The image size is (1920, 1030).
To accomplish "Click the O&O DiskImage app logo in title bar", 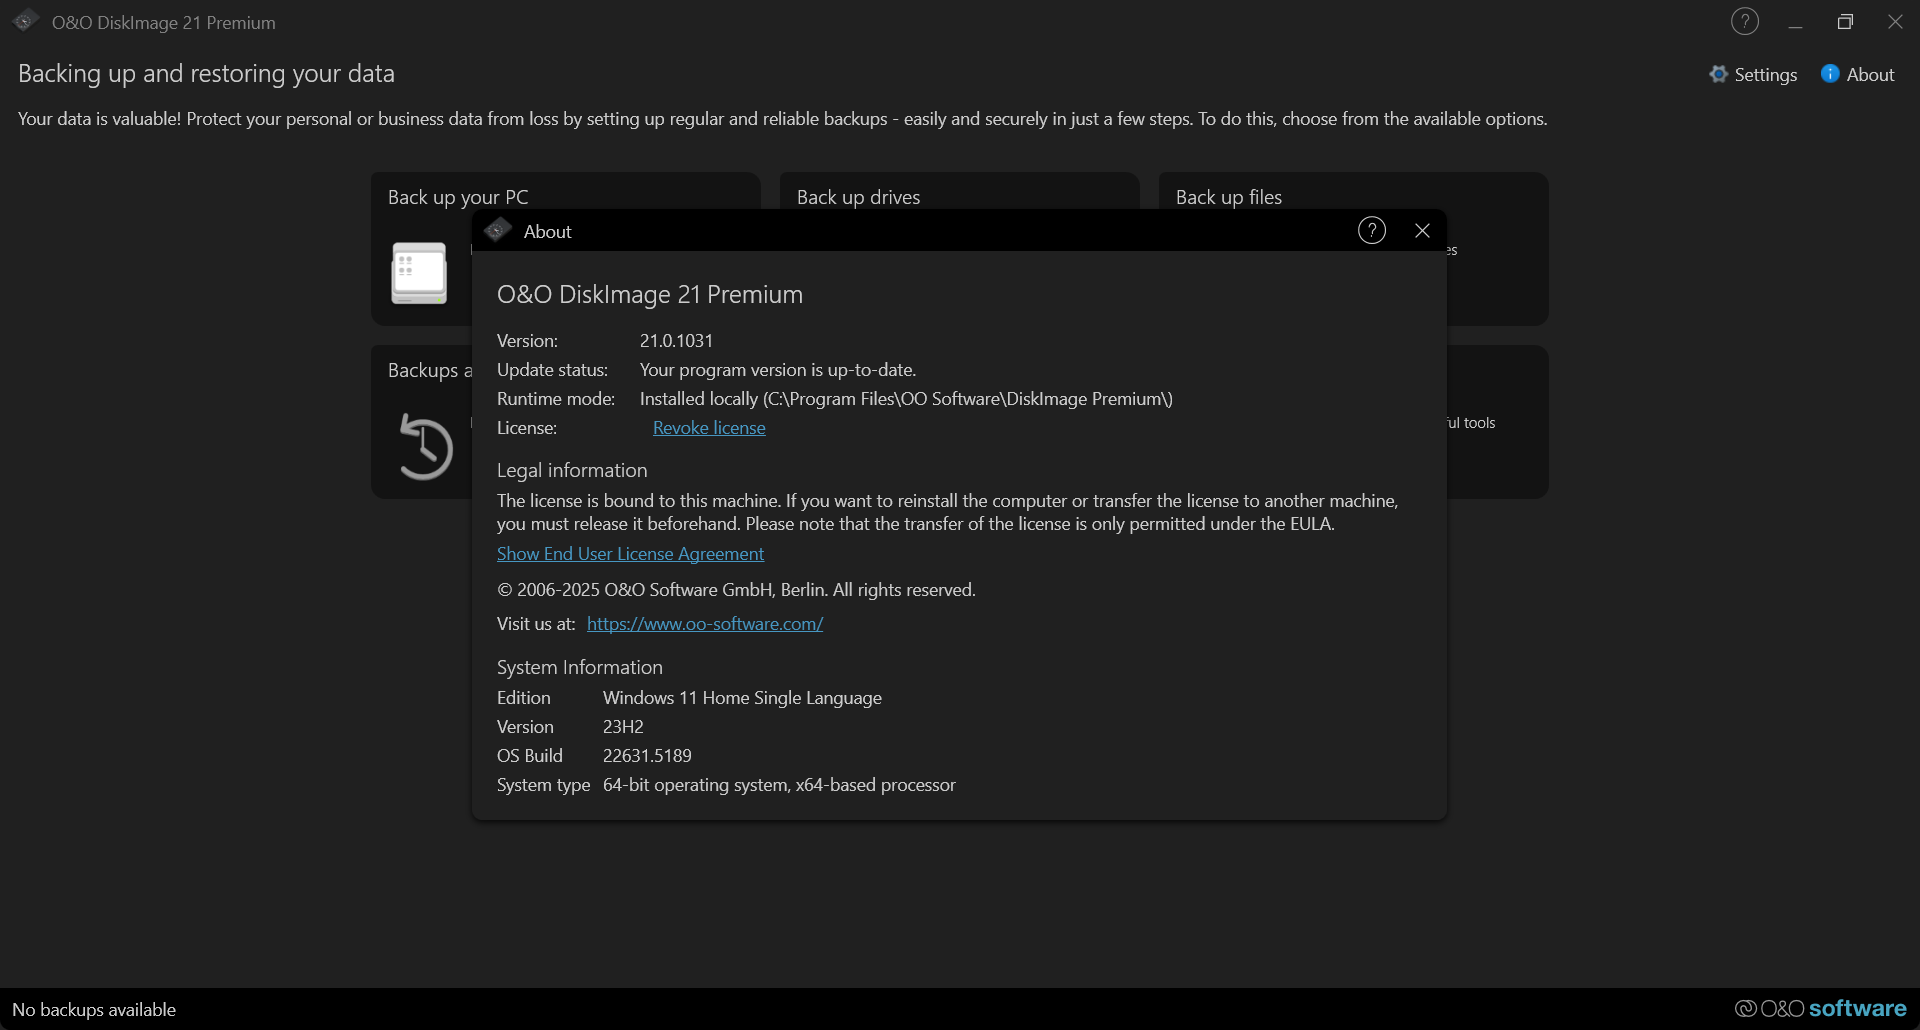I will (26, 21).
